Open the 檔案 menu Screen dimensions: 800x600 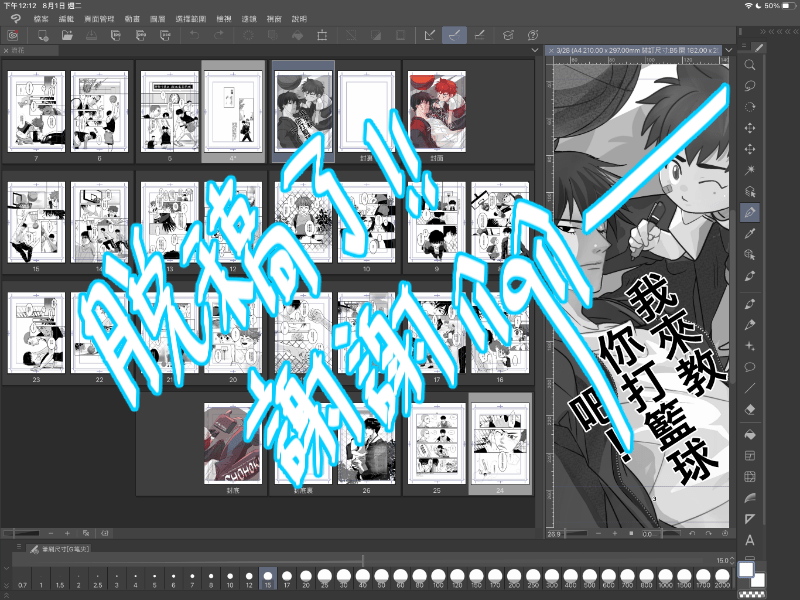(41, 19)
